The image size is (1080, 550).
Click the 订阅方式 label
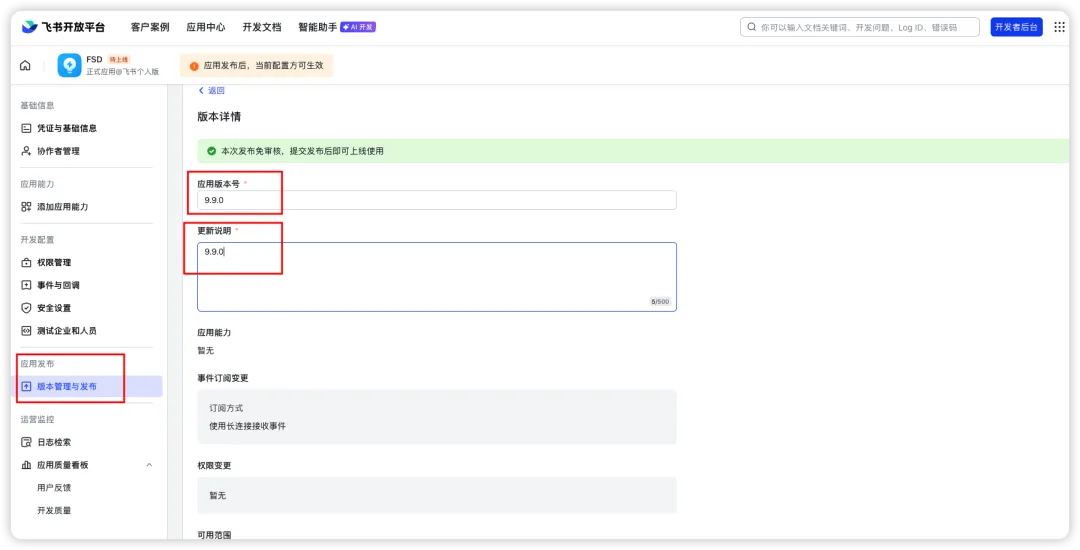coord(226,408)
